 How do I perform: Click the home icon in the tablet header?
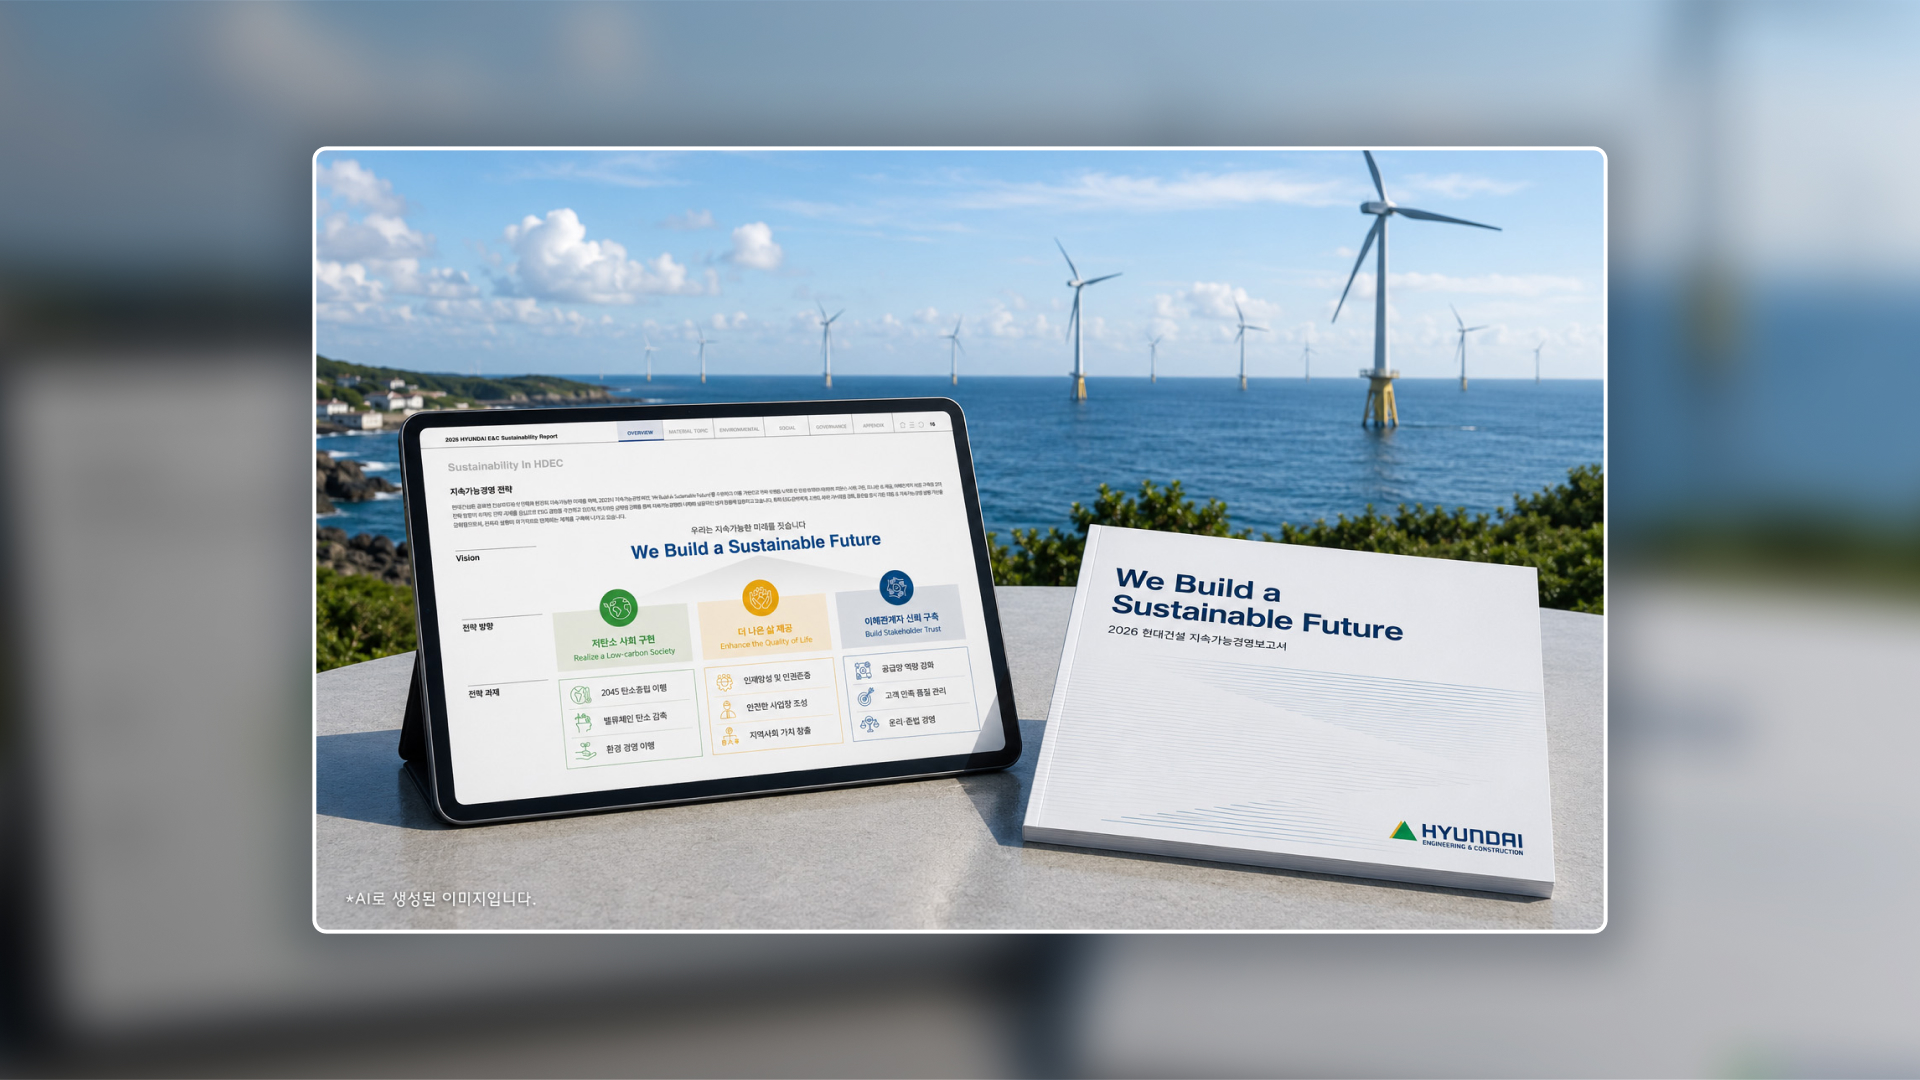pos(902,425)
